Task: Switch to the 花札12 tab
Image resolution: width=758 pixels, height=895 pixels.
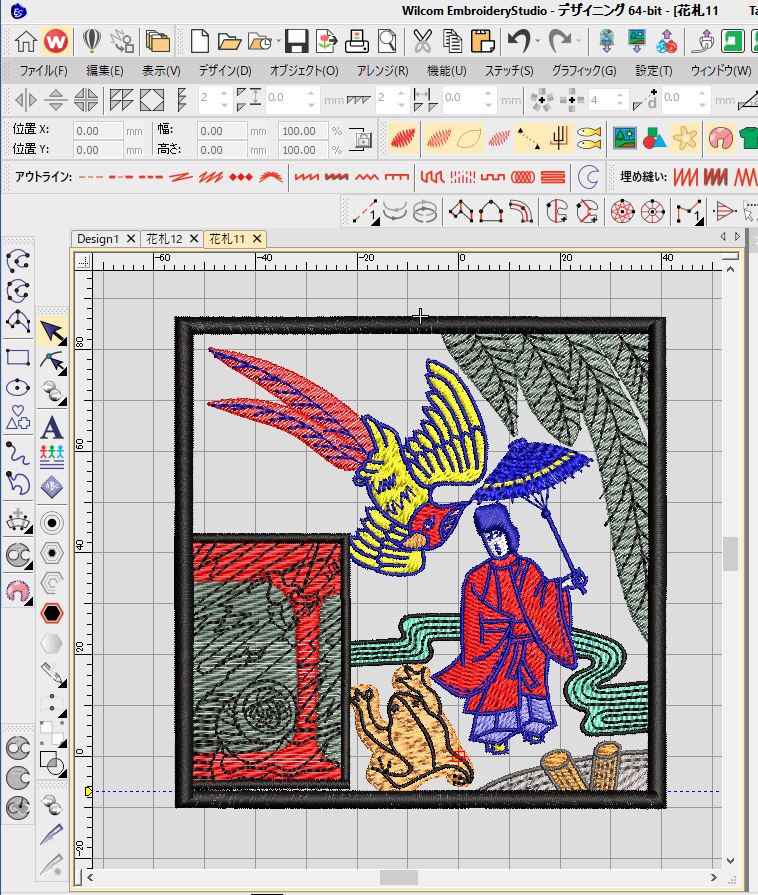Action: click(164, 239)
